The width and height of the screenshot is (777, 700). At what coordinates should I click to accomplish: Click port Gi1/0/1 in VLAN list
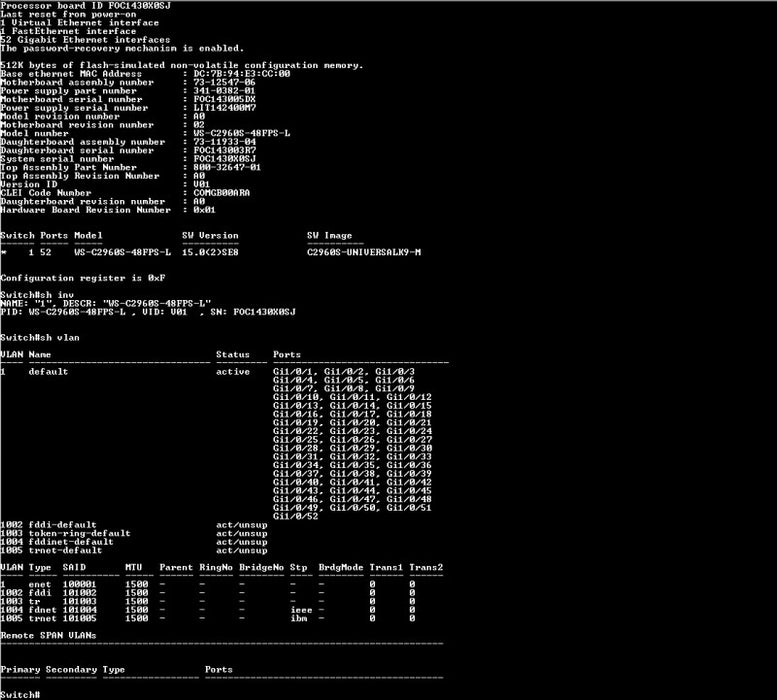pos(295,372)
